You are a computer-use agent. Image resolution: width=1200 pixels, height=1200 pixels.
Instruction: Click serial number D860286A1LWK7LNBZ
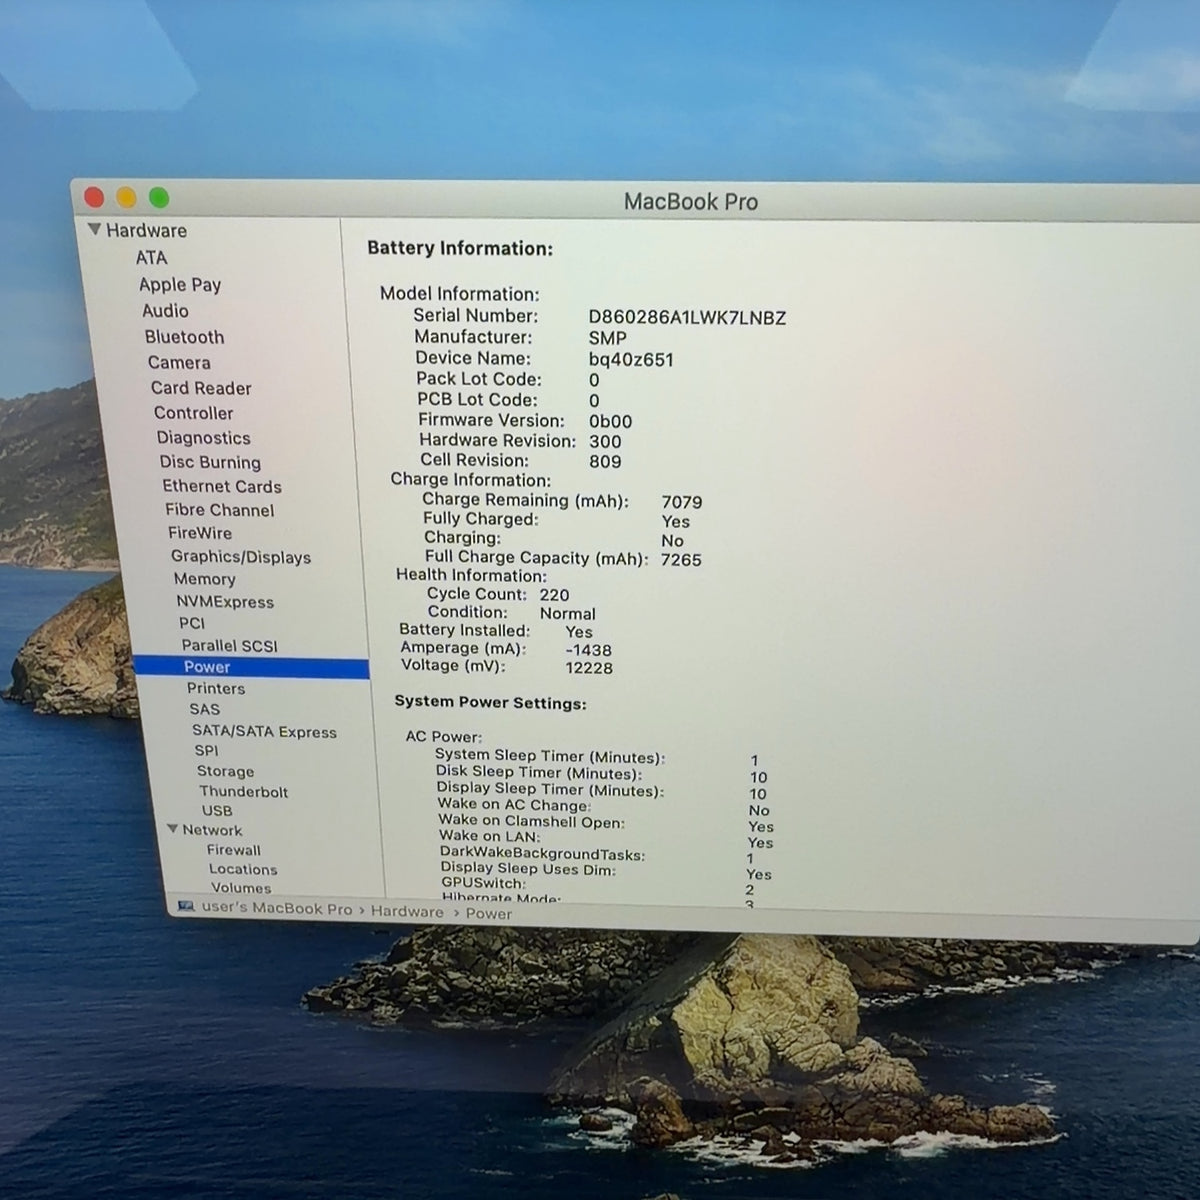[687, 318]
